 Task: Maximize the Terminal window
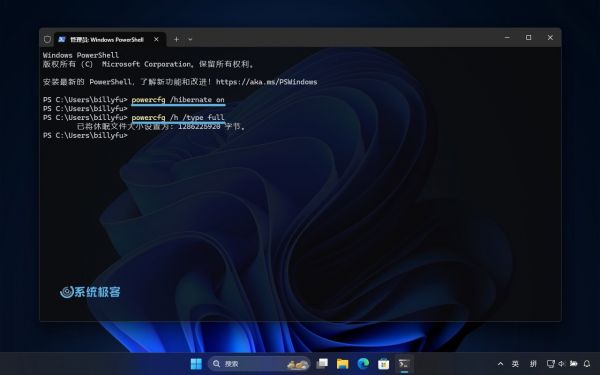pyautogui.click(x=528, y=38)
